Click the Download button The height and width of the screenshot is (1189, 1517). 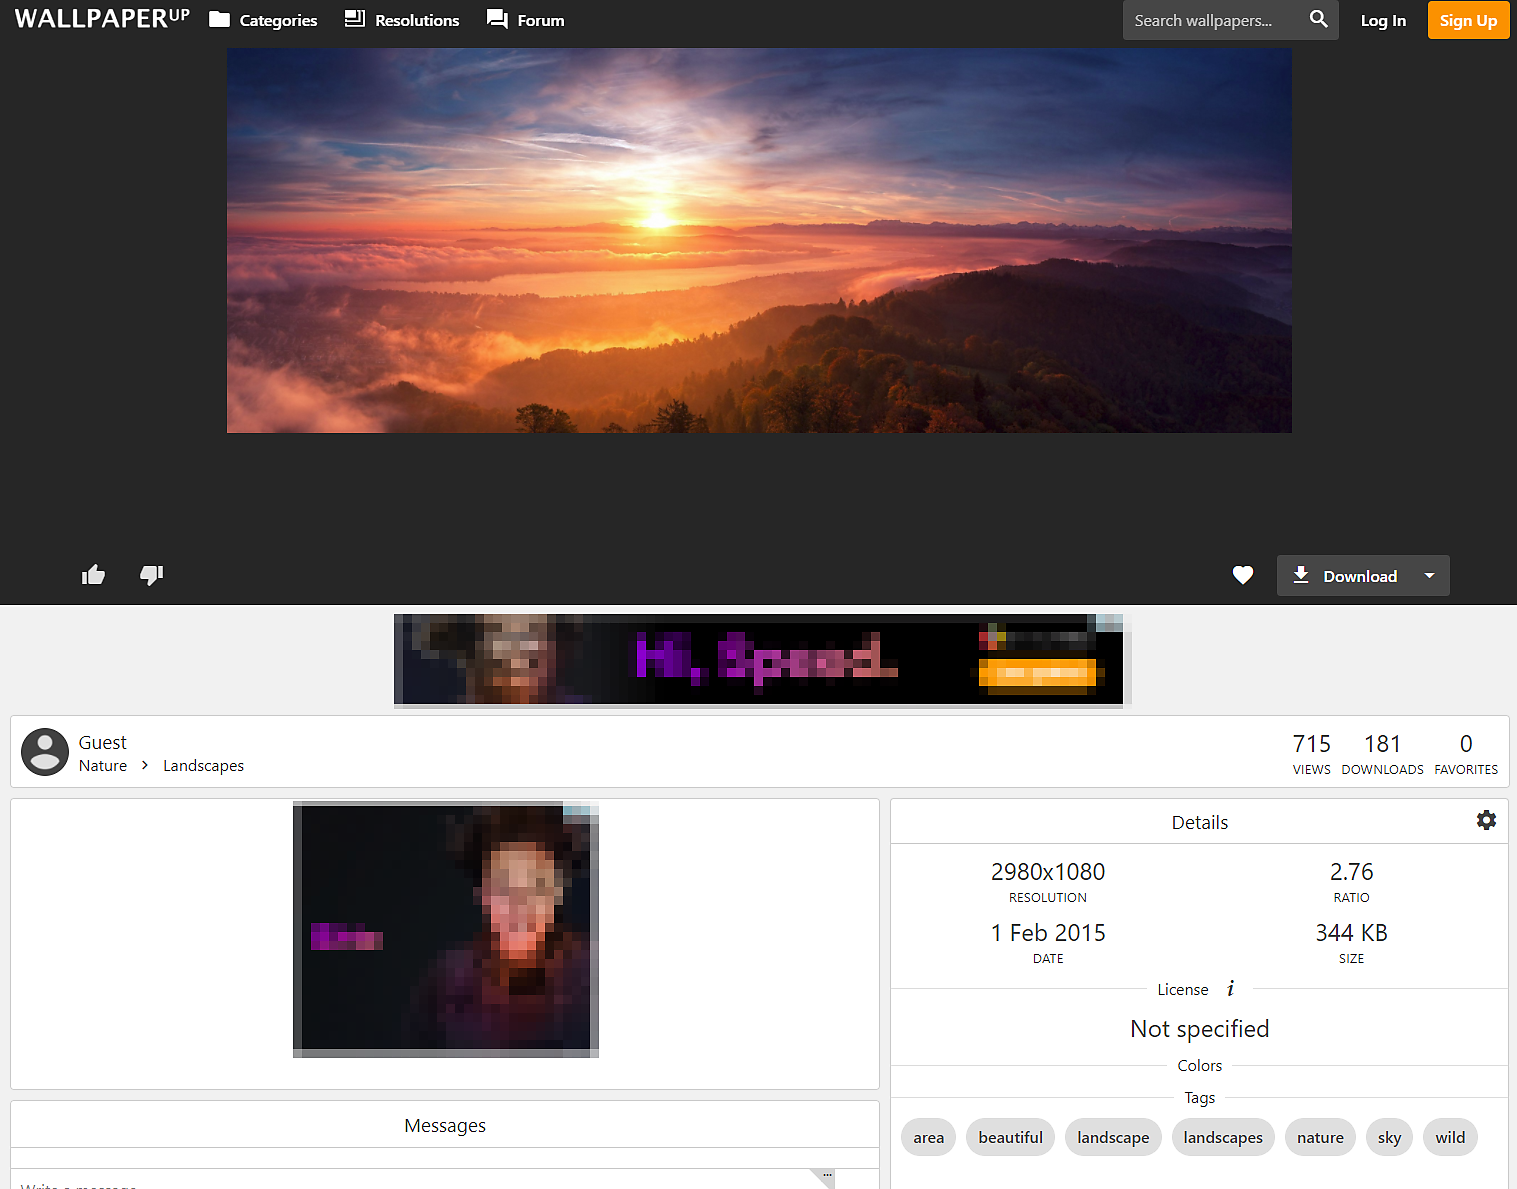pyautogui.click(x=1345, y=576)
